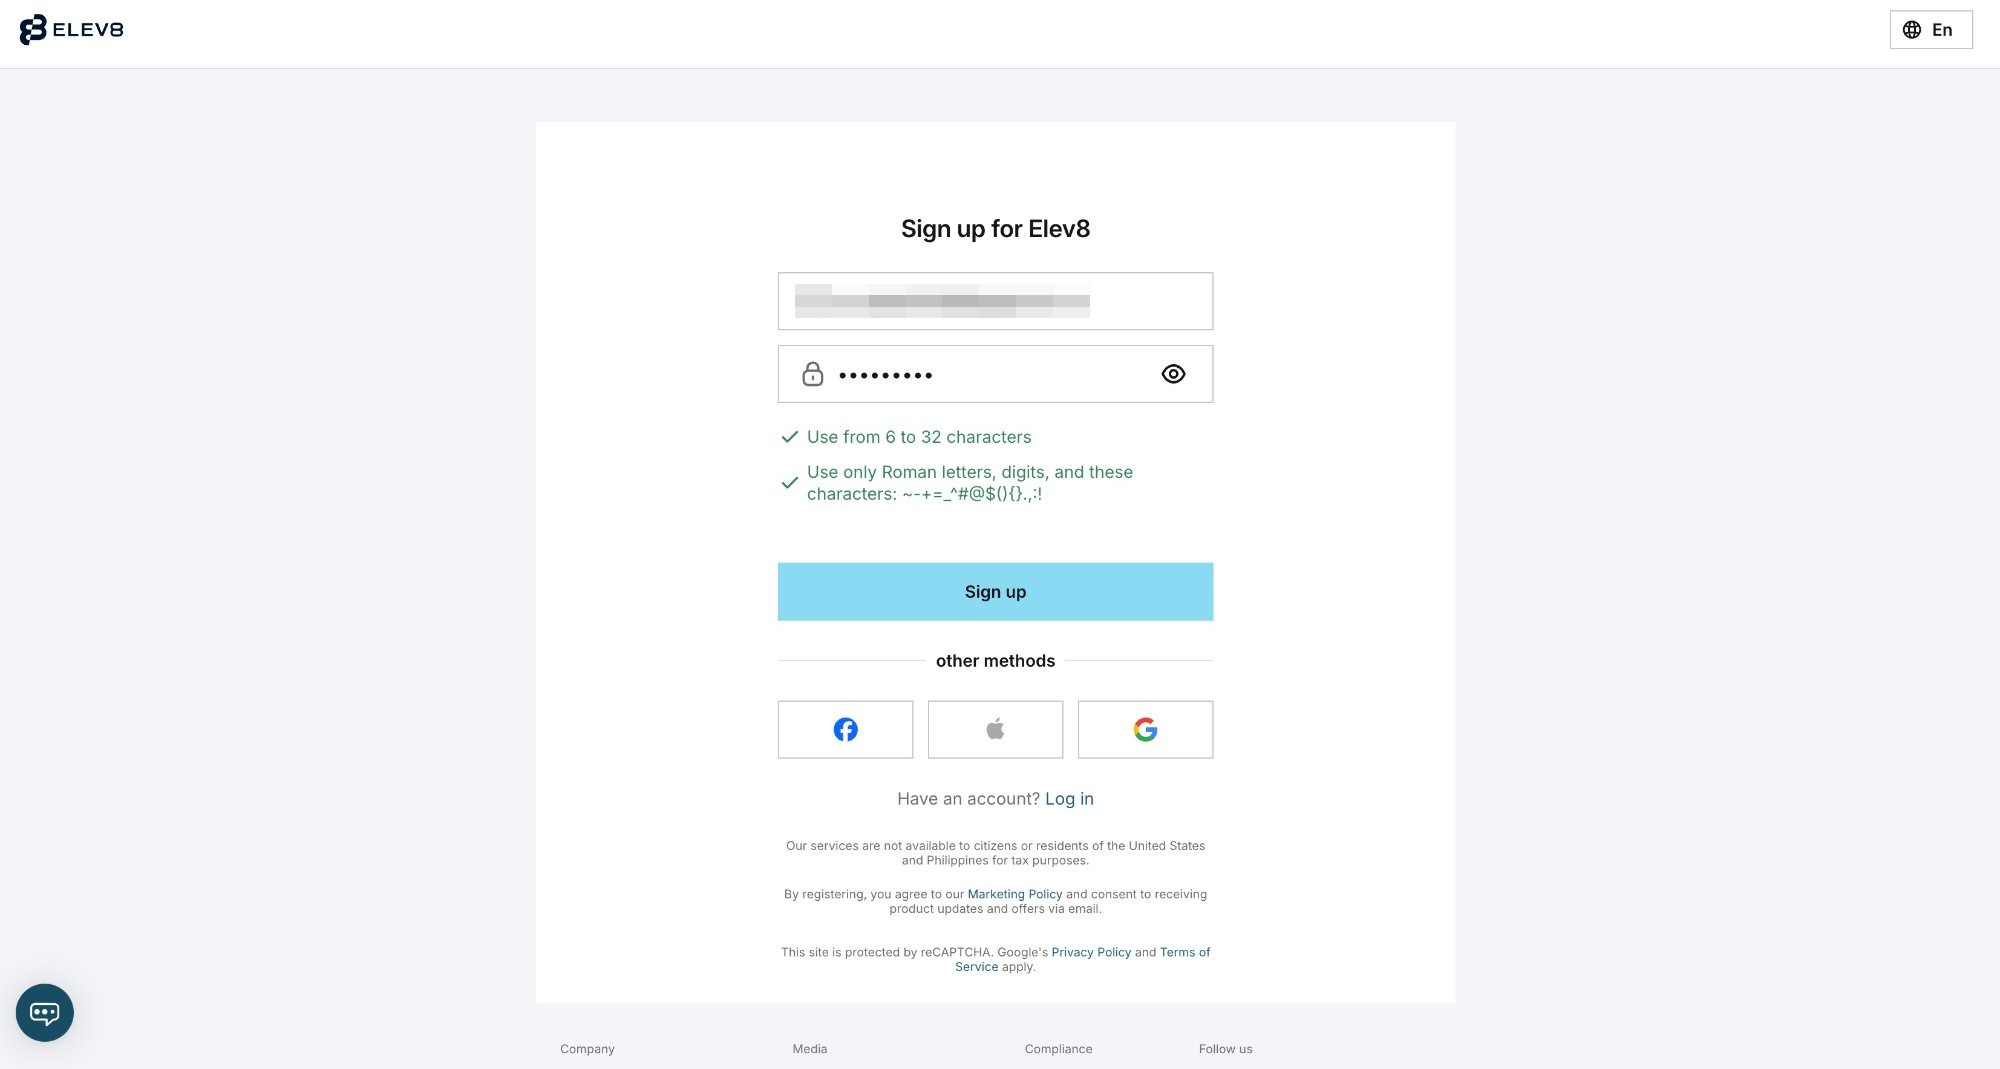
Task: Click the globe icon in the top bar
Action: tap(1913, 29)
